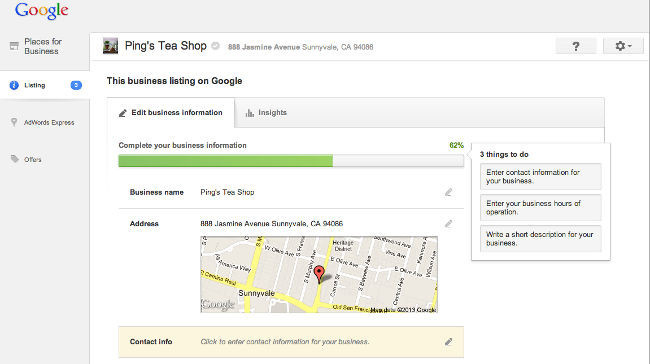Open Places for Business storefront icon
The height and width of the screenshot is (364, 650).
pos(15,46)
